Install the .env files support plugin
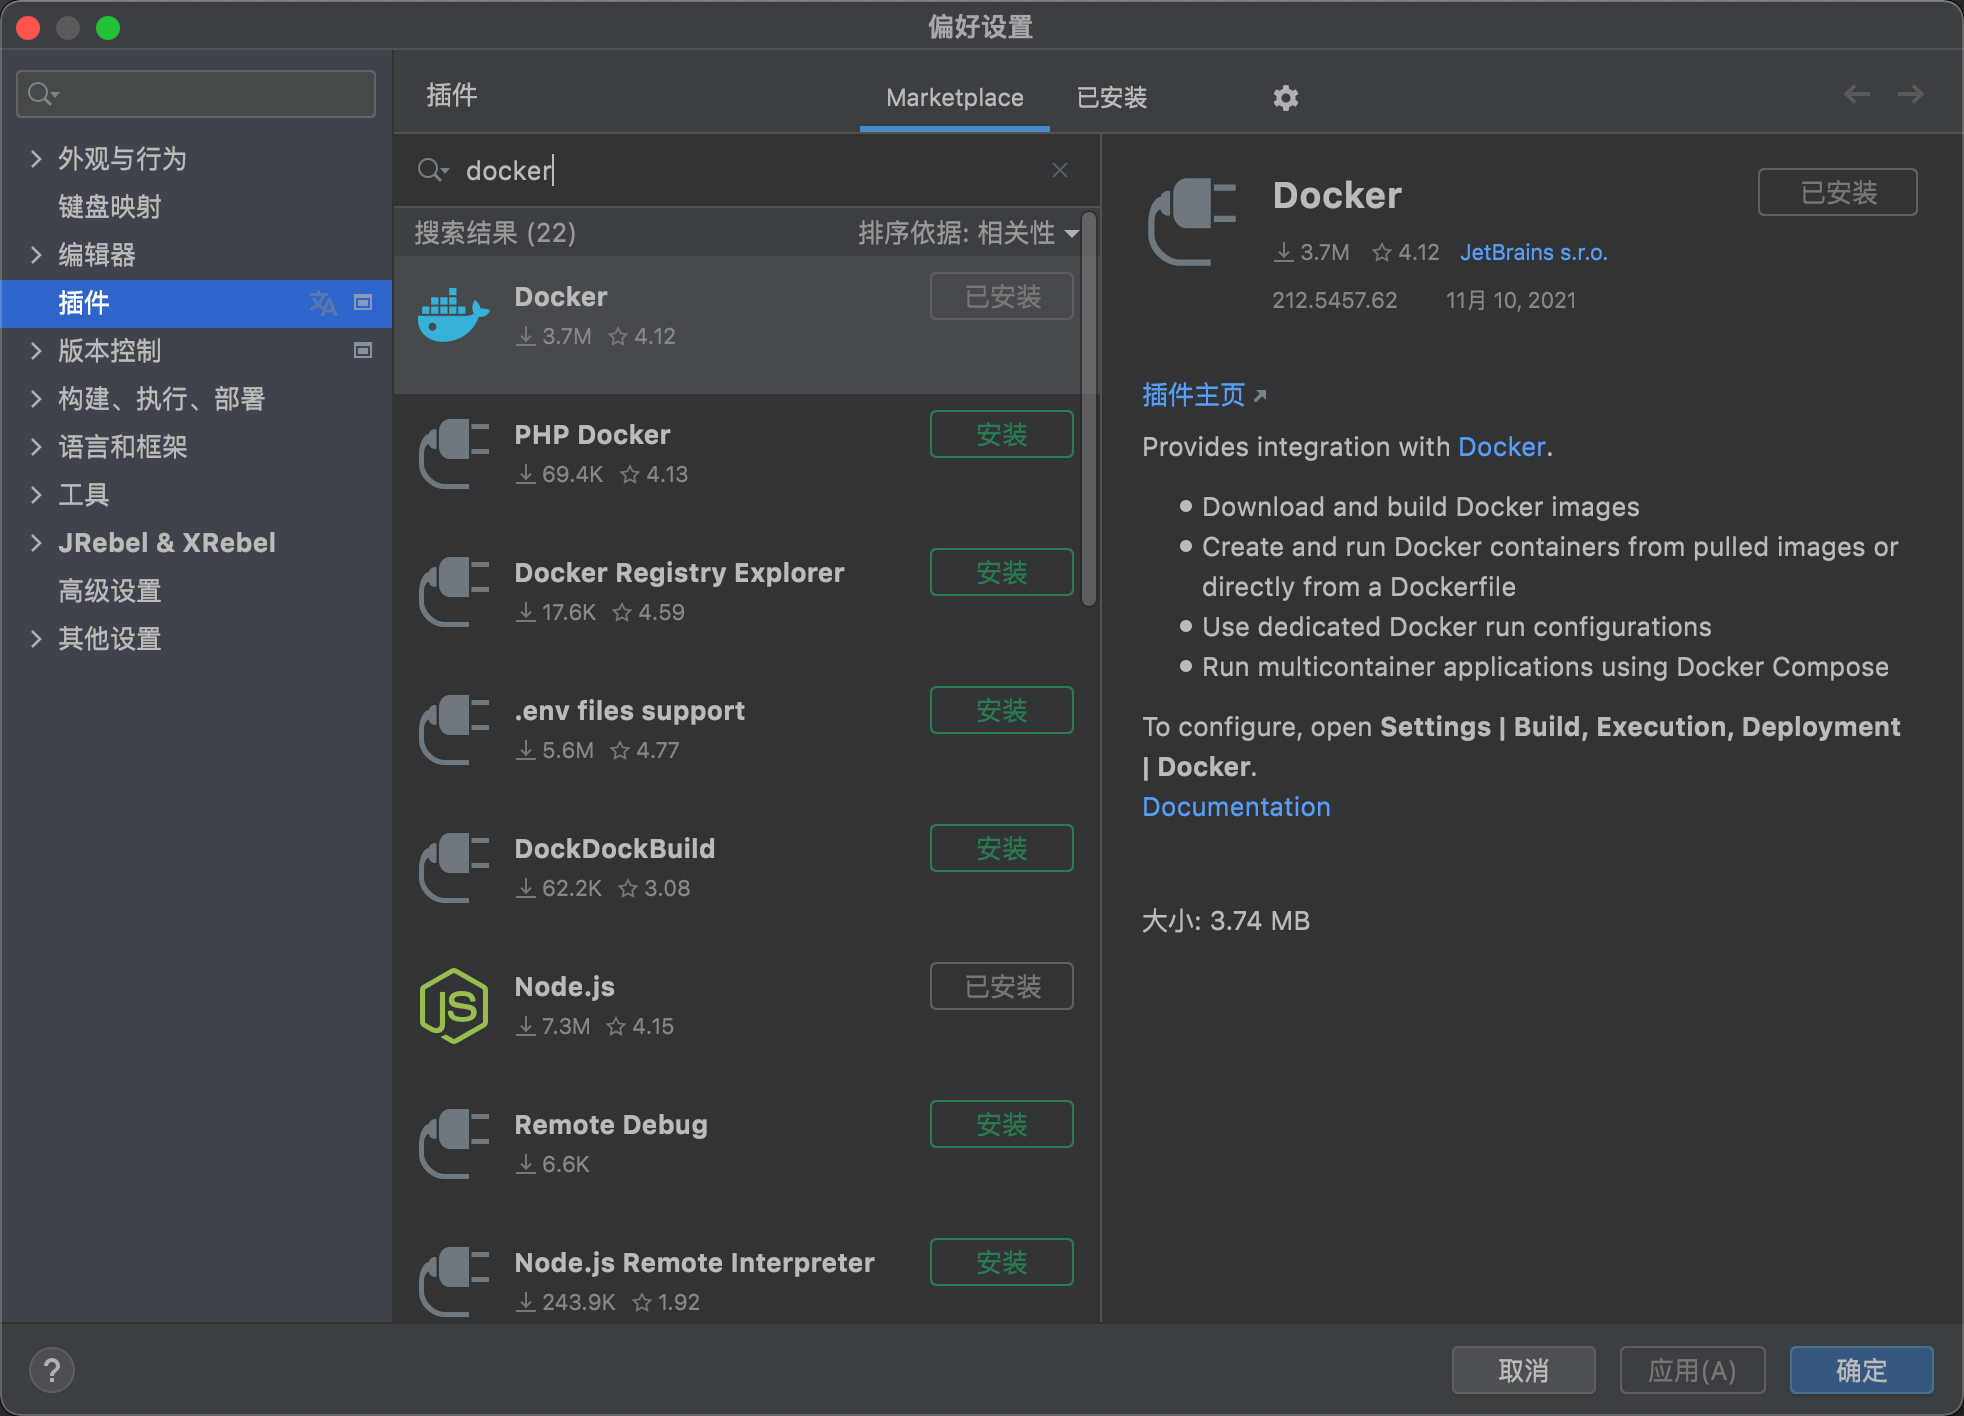The image size is (1964, 1416). click(1002, 710)
